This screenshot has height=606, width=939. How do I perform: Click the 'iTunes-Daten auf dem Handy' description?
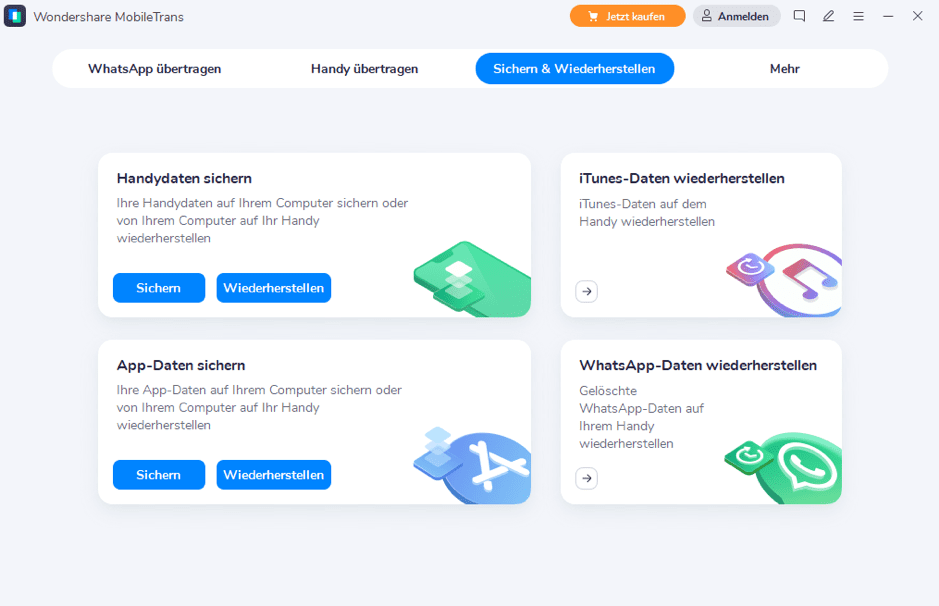click(647, 213)
